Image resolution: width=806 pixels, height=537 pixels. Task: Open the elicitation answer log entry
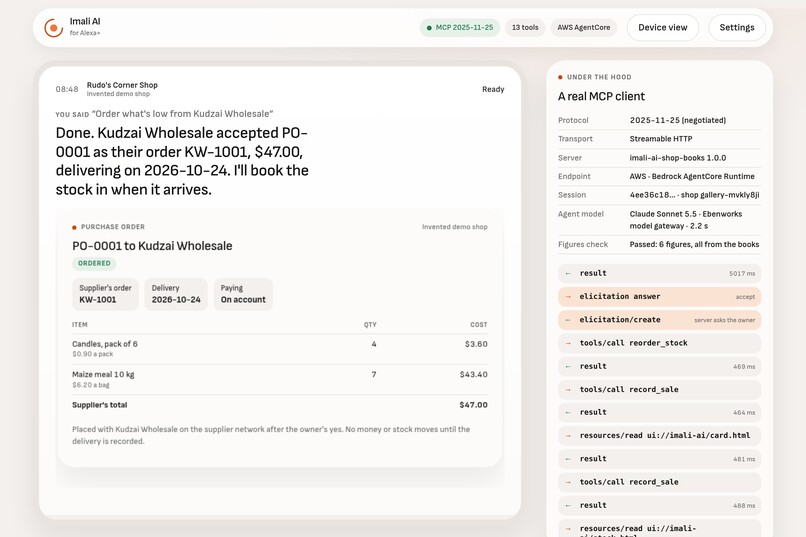coord(660,297)
